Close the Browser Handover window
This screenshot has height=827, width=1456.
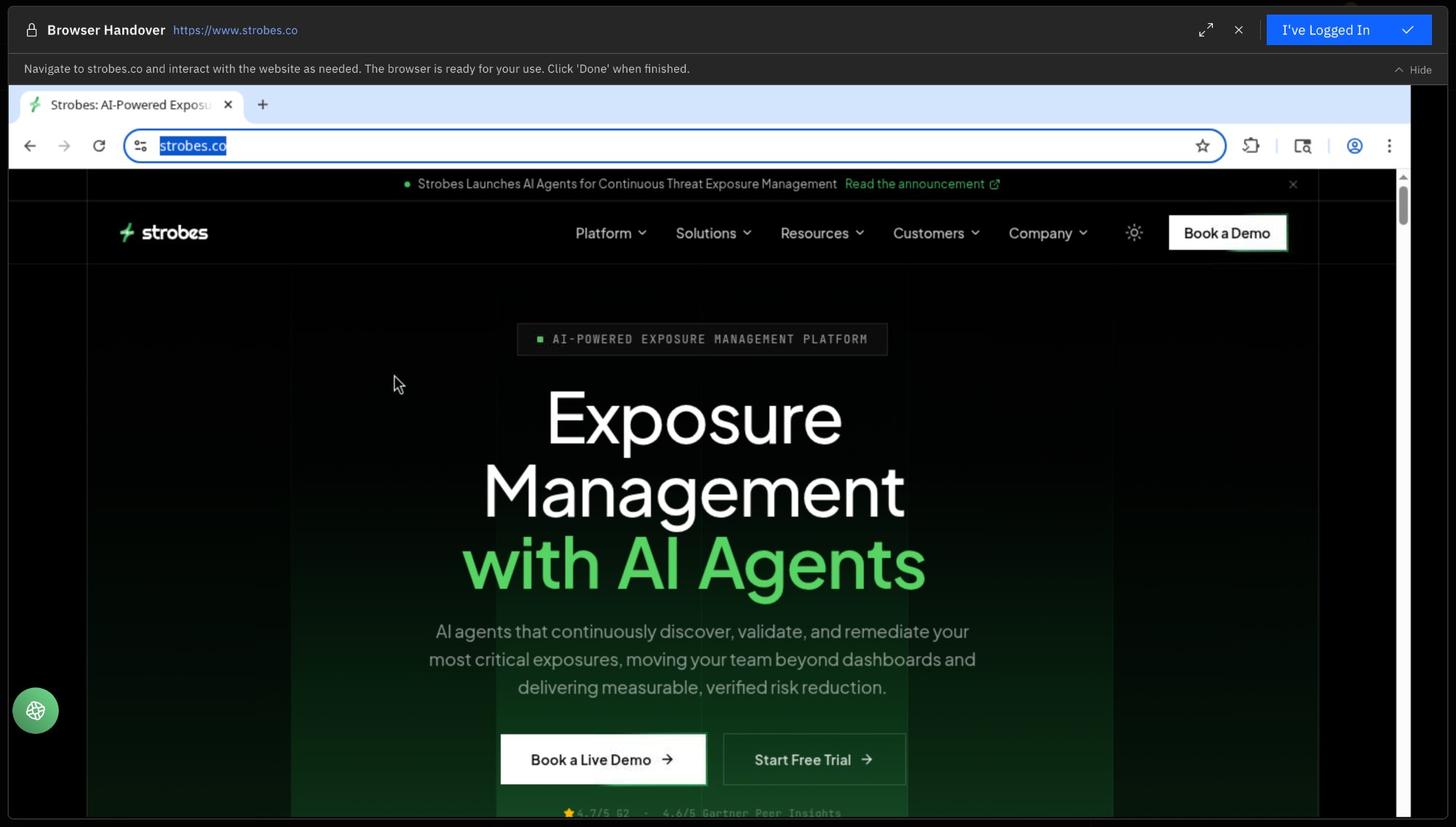coord(1239,30)
